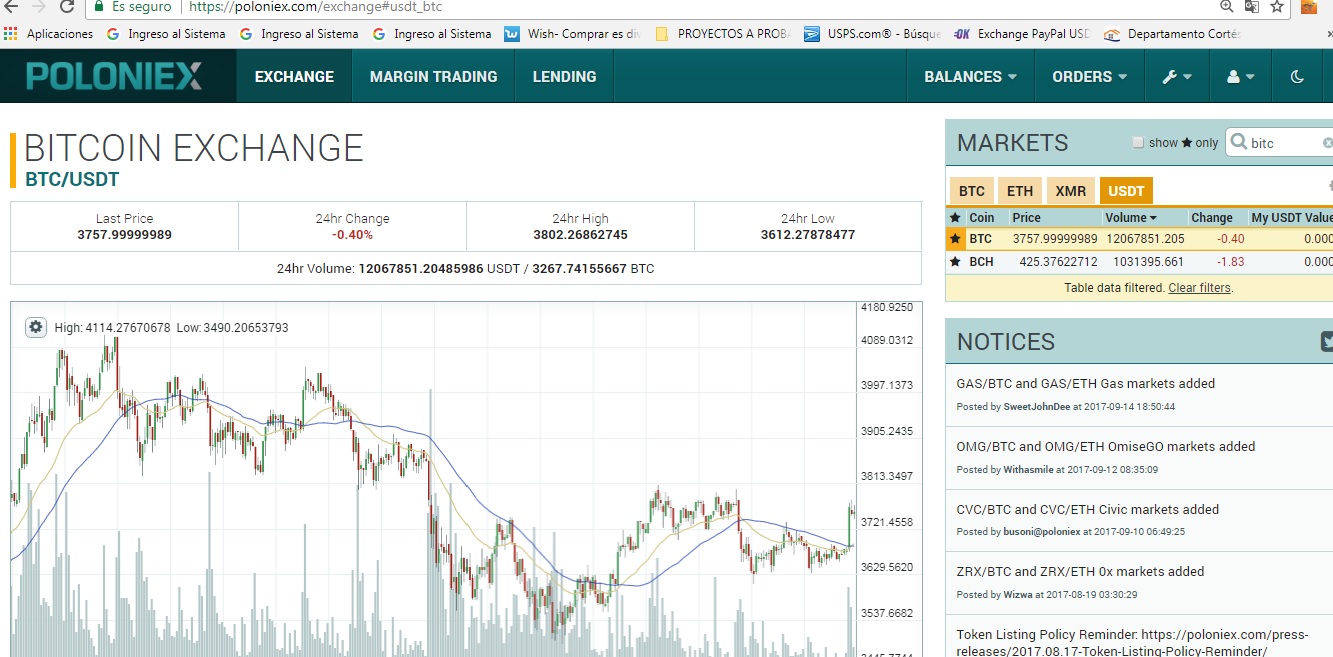
Task: Open the user account dropdown
Action: (1240, 76)
